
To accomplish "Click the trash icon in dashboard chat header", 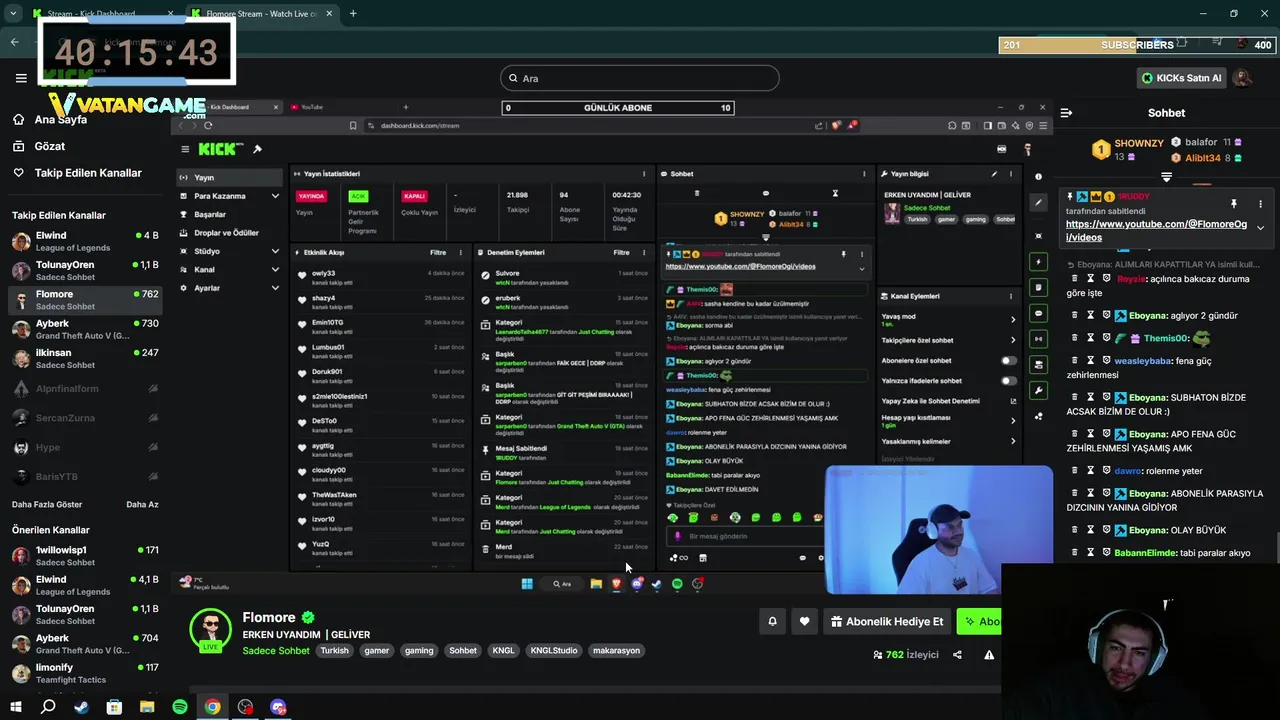I will [x=697, y=193].
